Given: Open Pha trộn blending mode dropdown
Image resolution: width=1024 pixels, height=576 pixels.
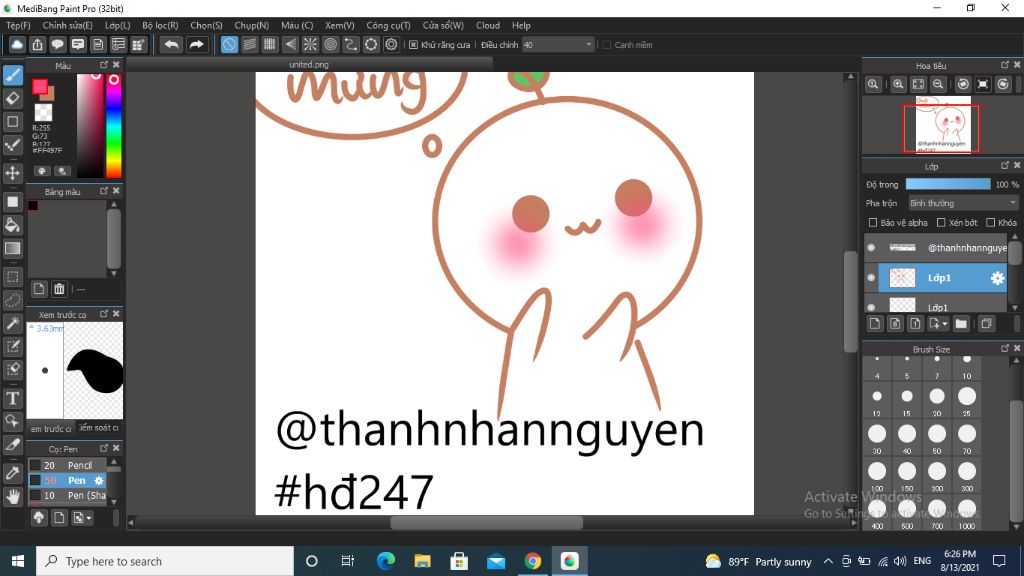Looking at the screenshot, I should 963,203.
